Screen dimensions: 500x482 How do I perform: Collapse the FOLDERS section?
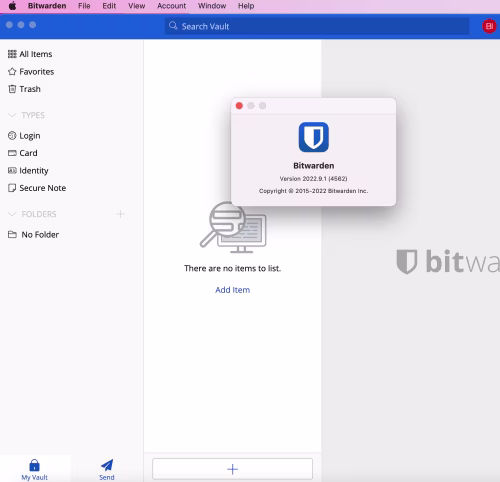(12, 214)
